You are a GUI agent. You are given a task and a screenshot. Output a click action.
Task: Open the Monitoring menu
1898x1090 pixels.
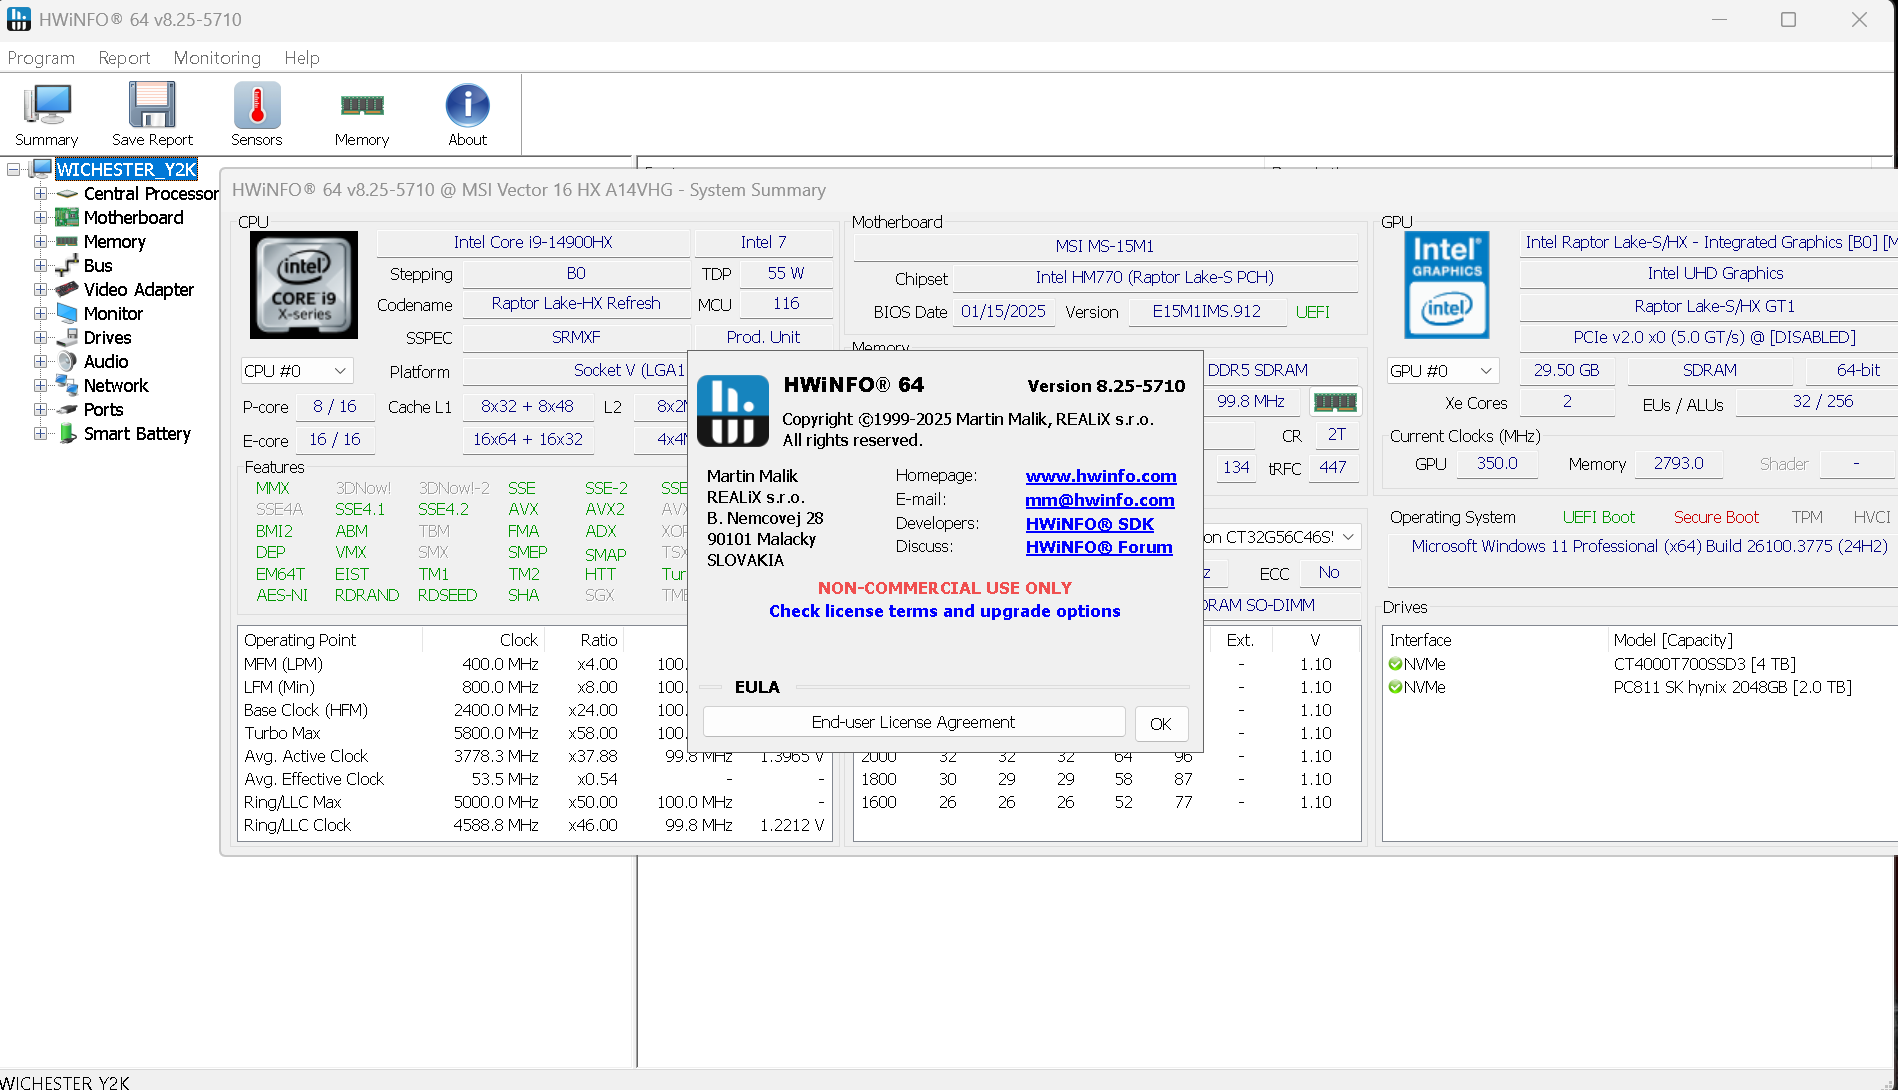click(x=217, y=58)
